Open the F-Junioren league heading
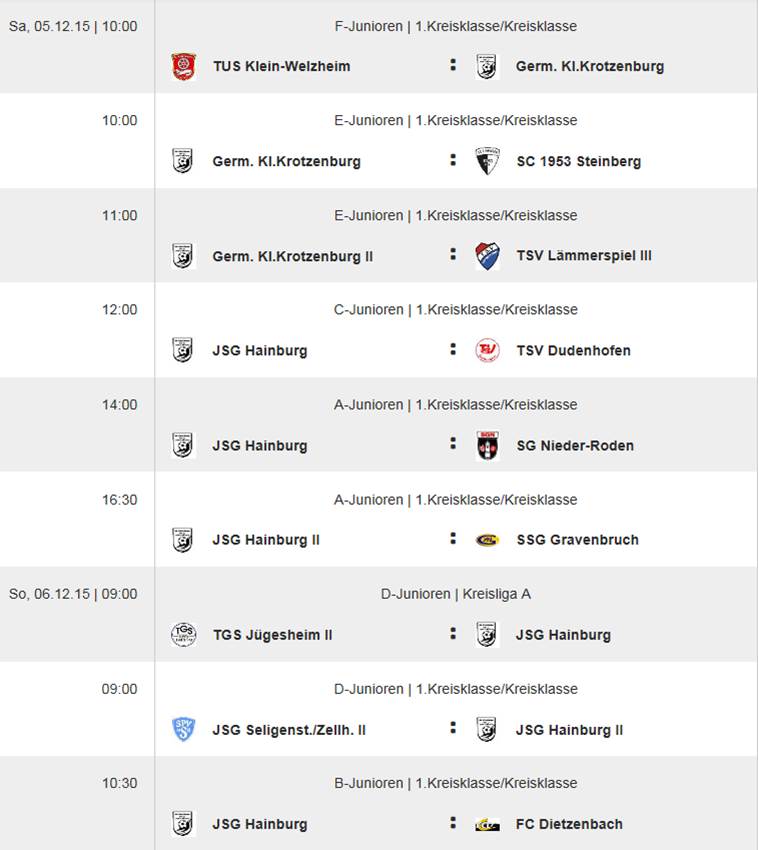Viewport: 758px width, 850px height. [455, 26]
